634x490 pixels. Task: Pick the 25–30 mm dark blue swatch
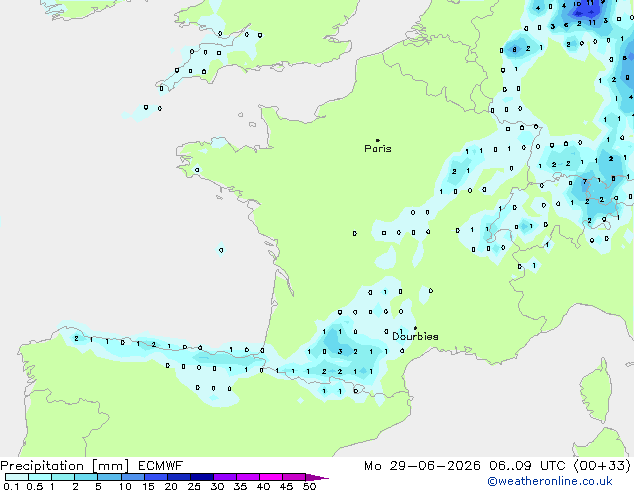click(x=201, y=477)
